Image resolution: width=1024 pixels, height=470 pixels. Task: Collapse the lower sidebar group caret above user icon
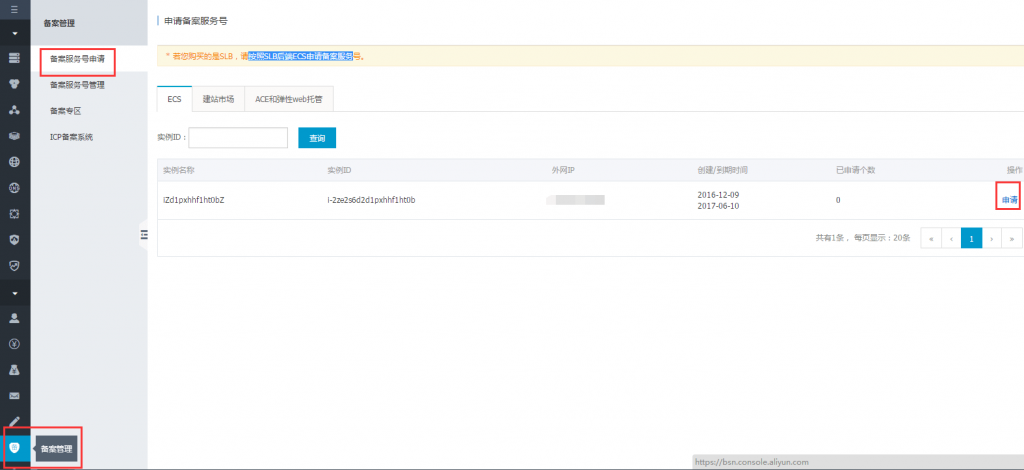point(15,293)
